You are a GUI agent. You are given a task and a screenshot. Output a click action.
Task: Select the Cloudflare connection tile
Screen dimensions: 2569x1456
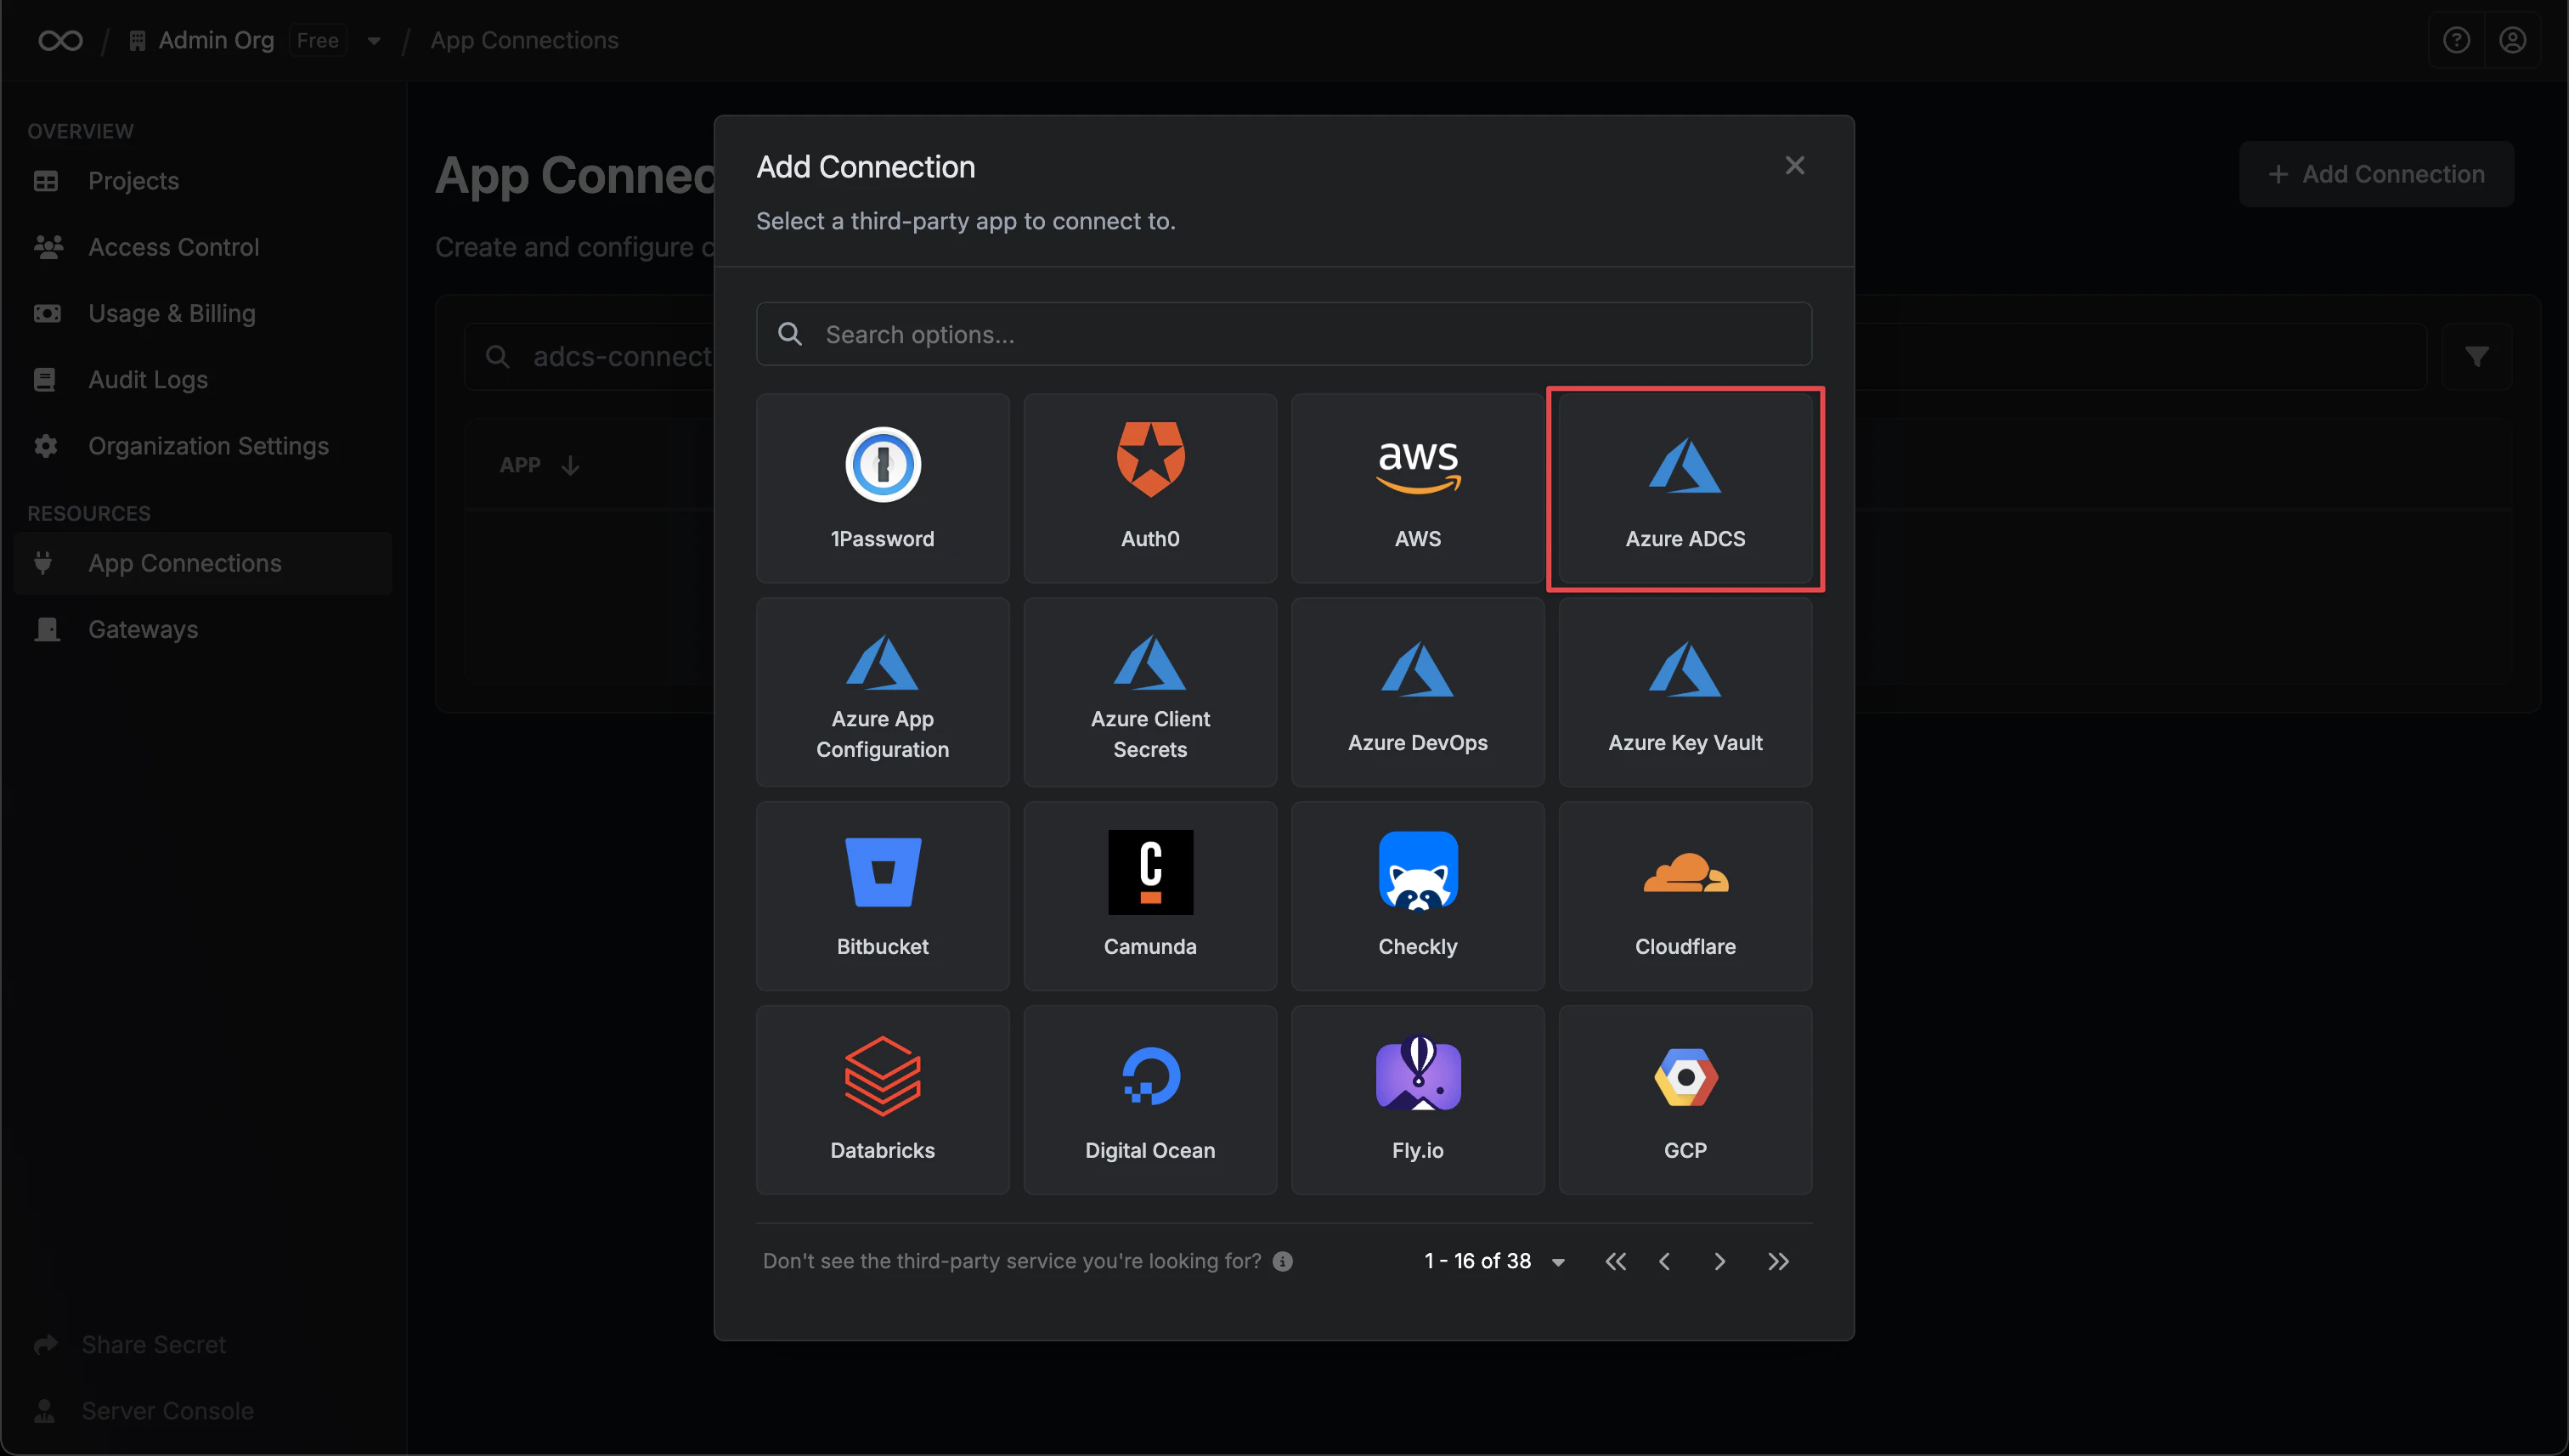coord(1685,896)
